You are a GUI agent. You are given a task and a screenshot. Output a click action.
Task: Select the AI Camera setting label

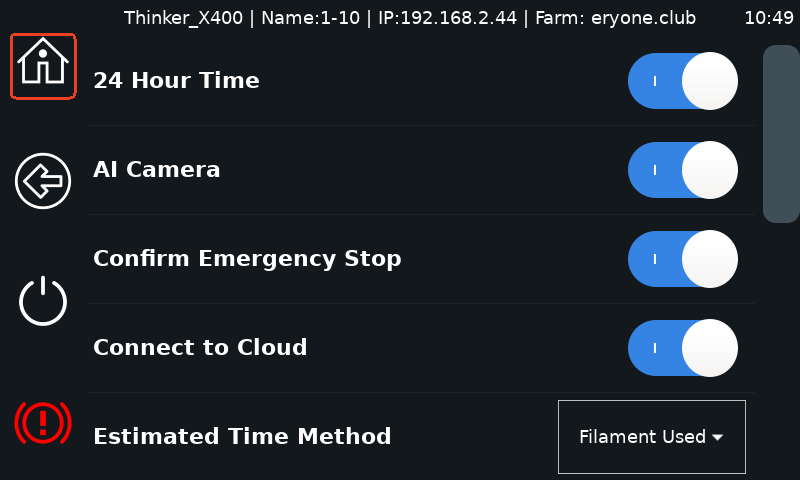pos(157,169)
